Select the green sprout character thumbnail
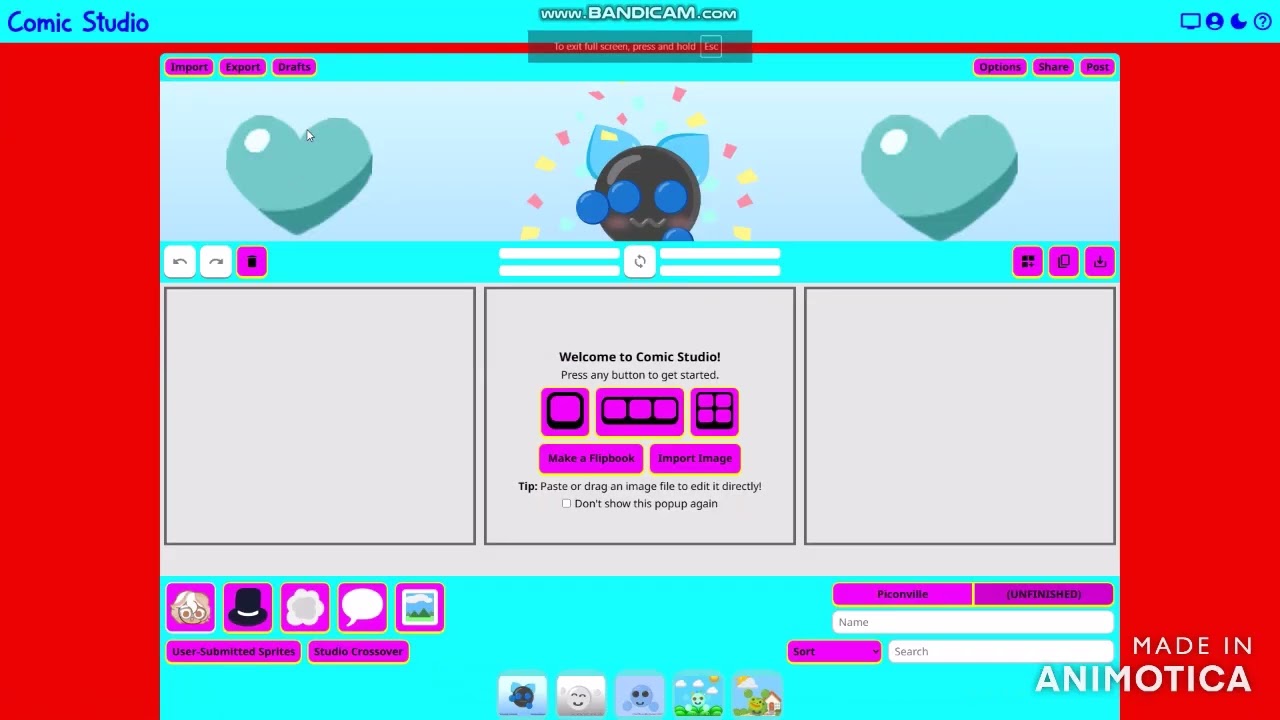This screenshot has height=720, width=1280. [698, 696]
